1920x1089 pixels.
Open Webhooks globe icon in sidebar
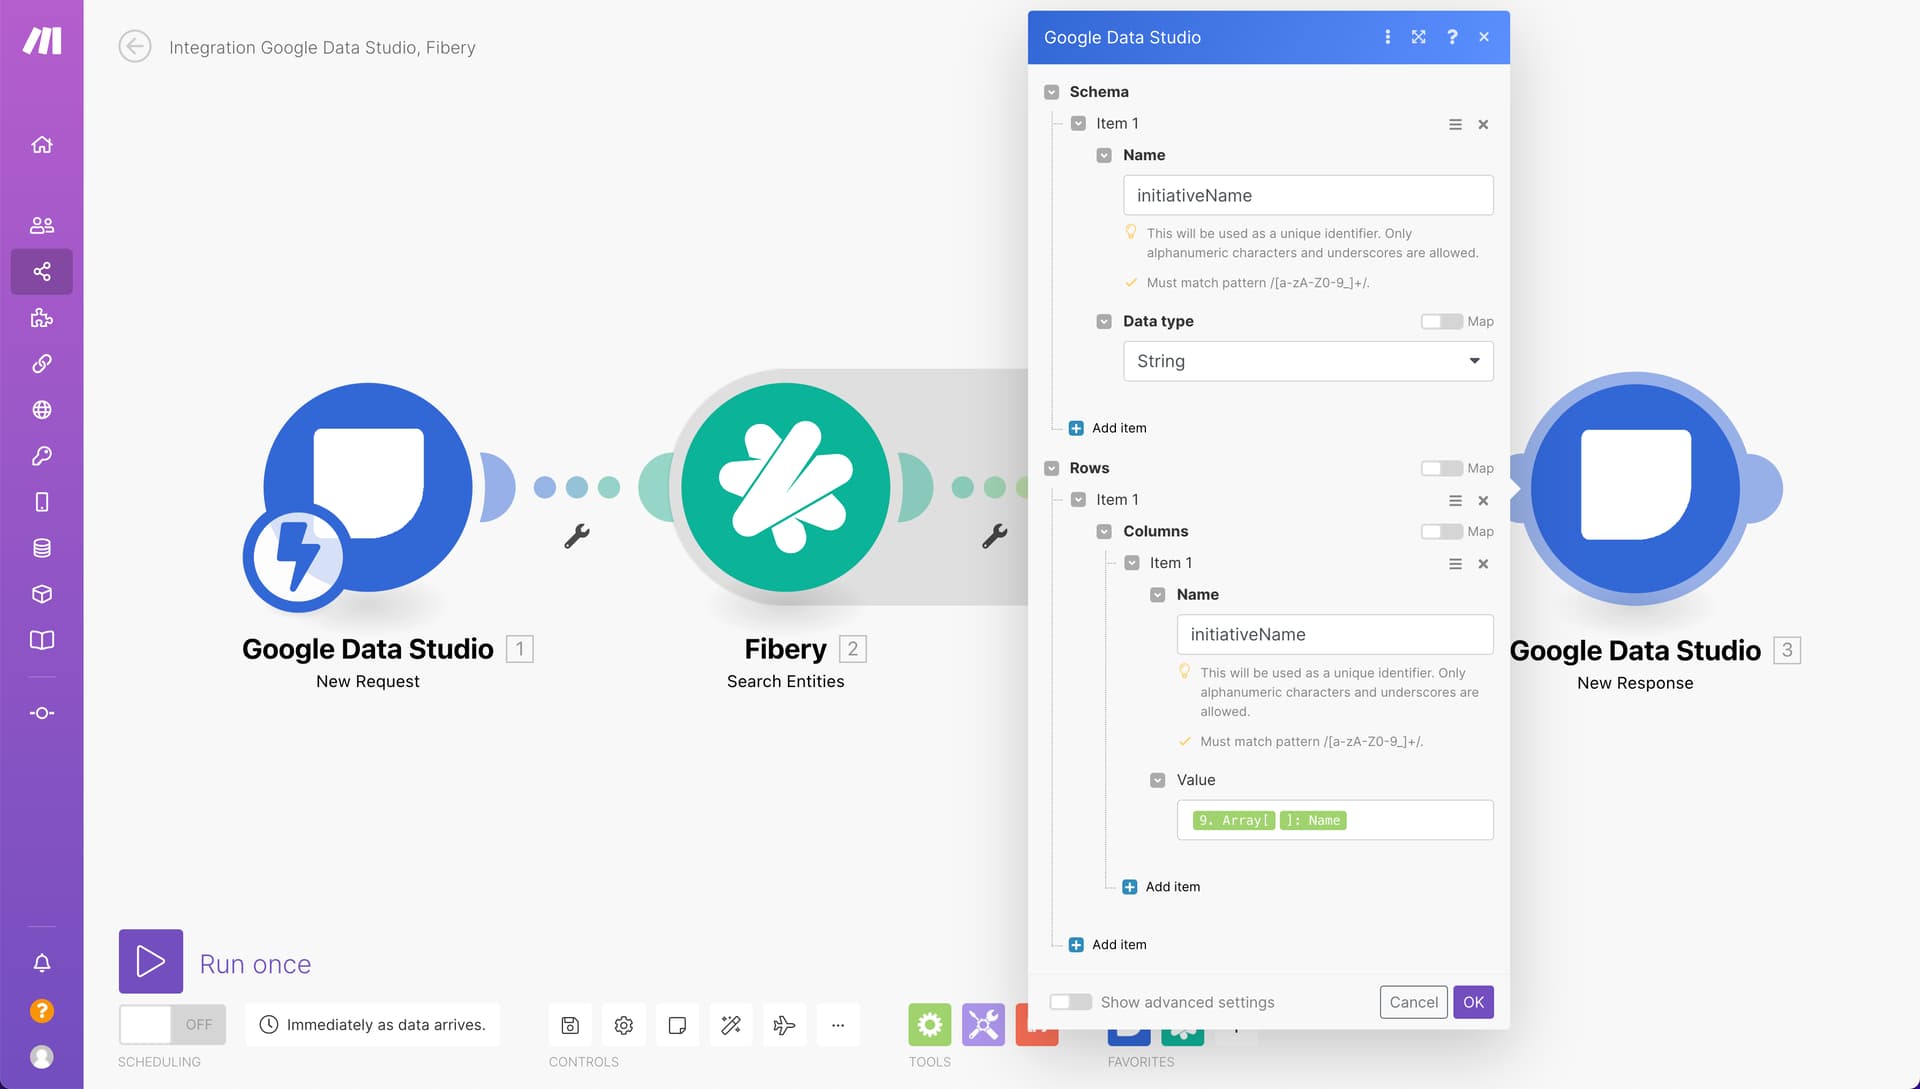42,410
